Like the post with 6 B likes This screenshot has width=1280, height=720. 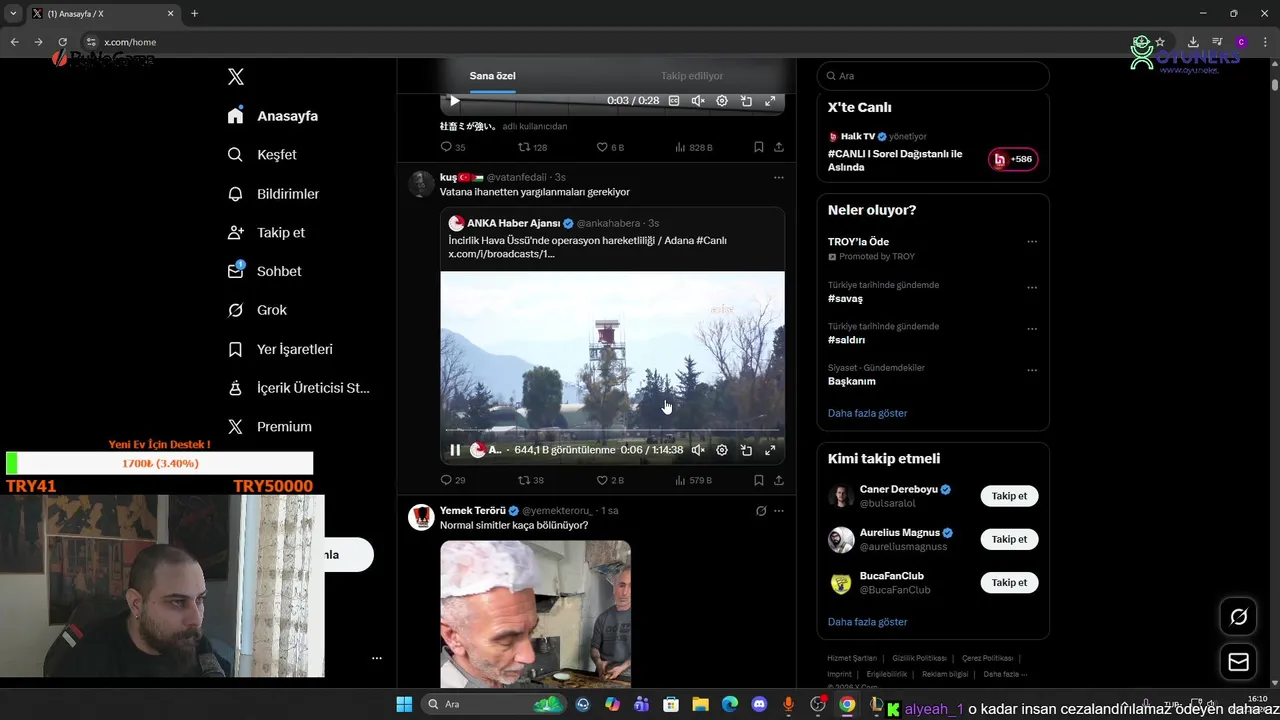(x=610, y=147)
